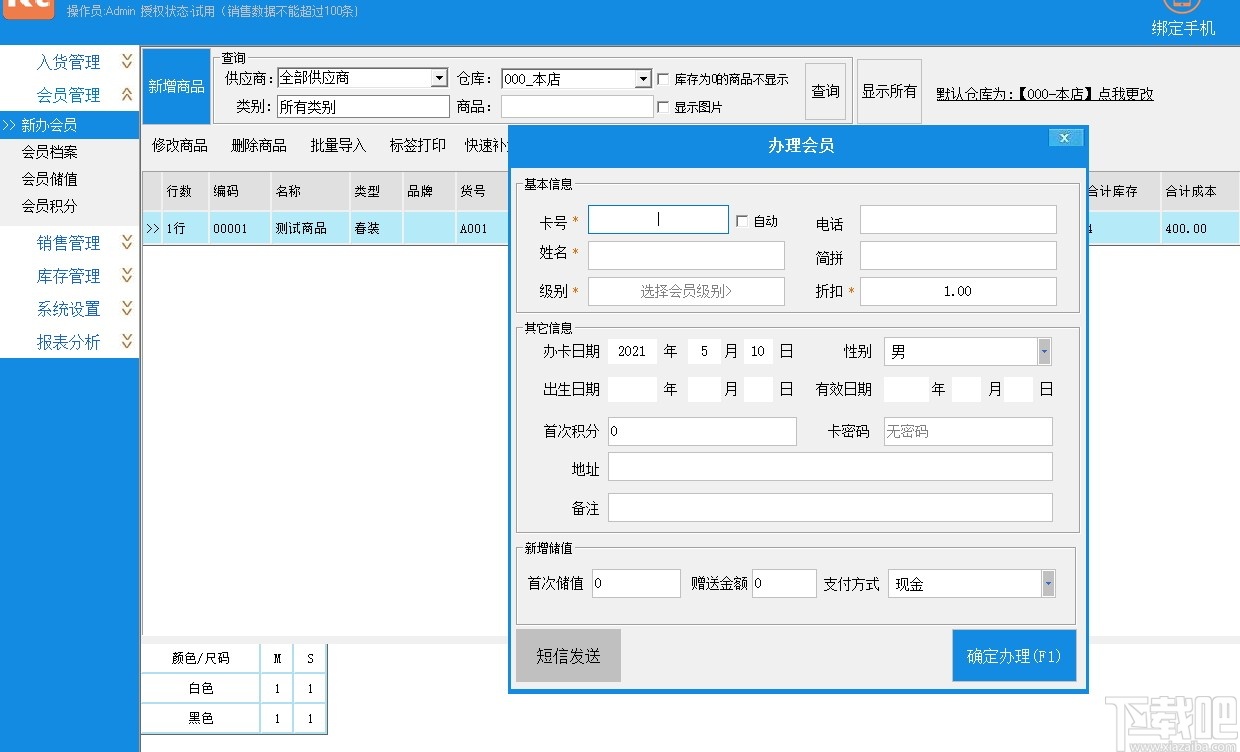Image resolution: width=1240 pixels, height=752 pixels.
Task: Open the 性别 gender dropdown
Action: (x=1044, y=351)
